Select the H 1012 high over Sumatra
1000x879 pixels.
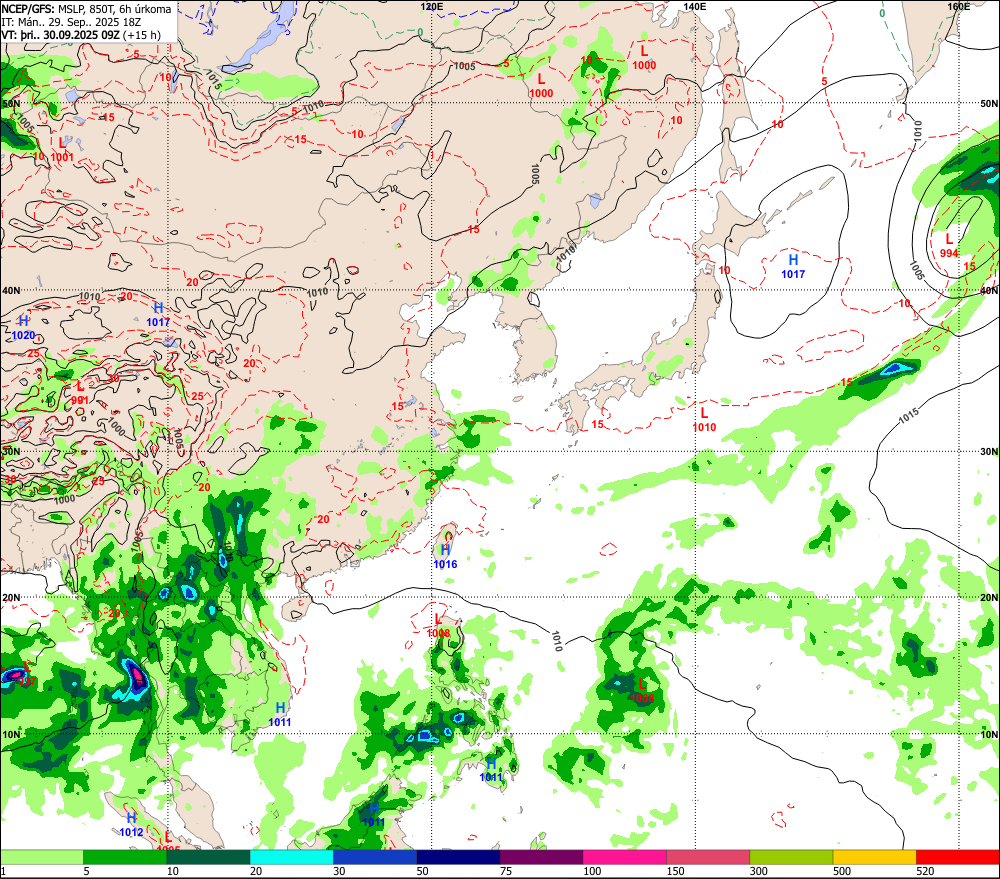click(x=131, y=825)
